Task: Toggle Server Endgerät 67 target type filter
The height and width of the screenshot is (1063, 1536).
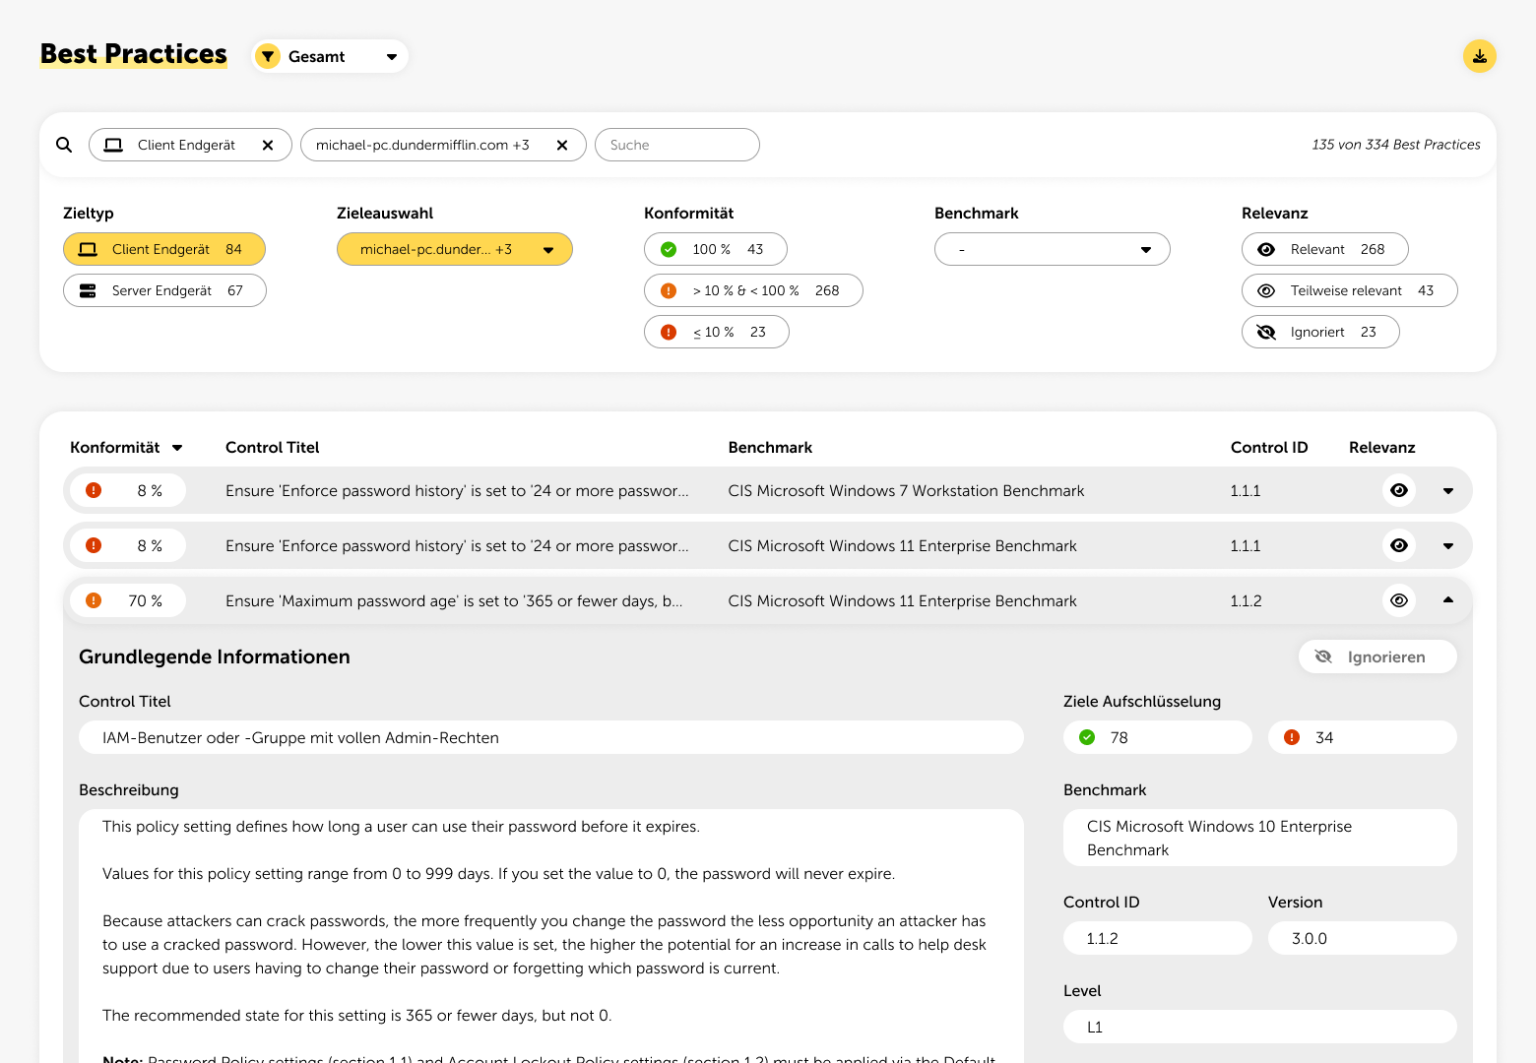Action: point(164,291)
